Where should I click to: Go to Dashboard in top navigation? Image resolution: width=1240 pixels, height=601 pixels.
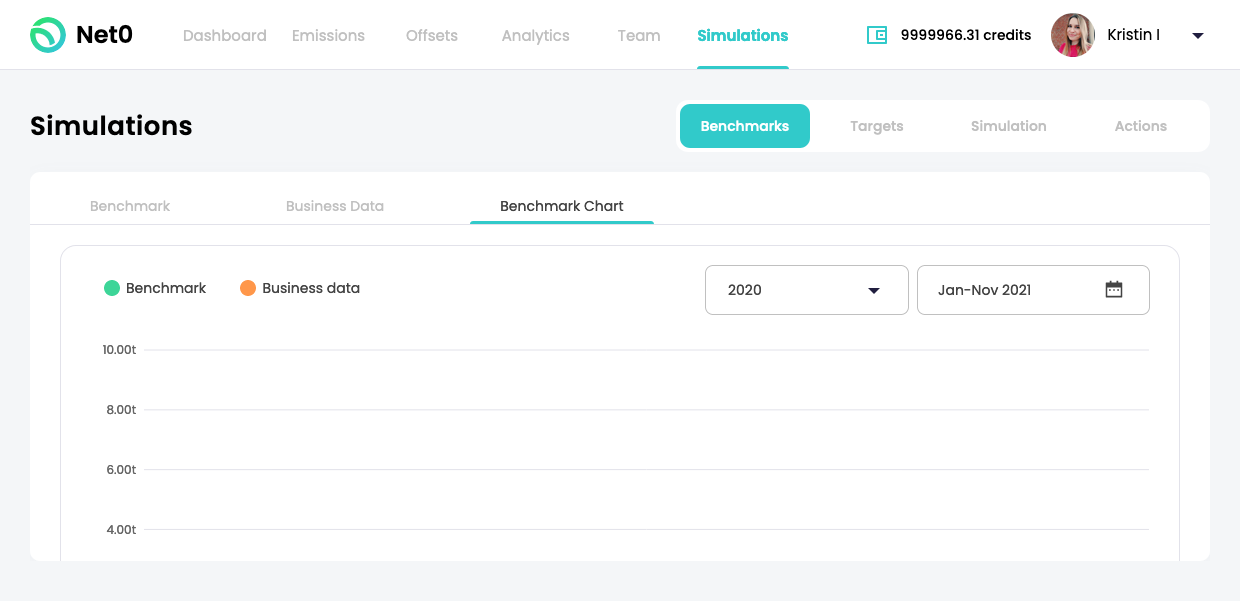225,35
